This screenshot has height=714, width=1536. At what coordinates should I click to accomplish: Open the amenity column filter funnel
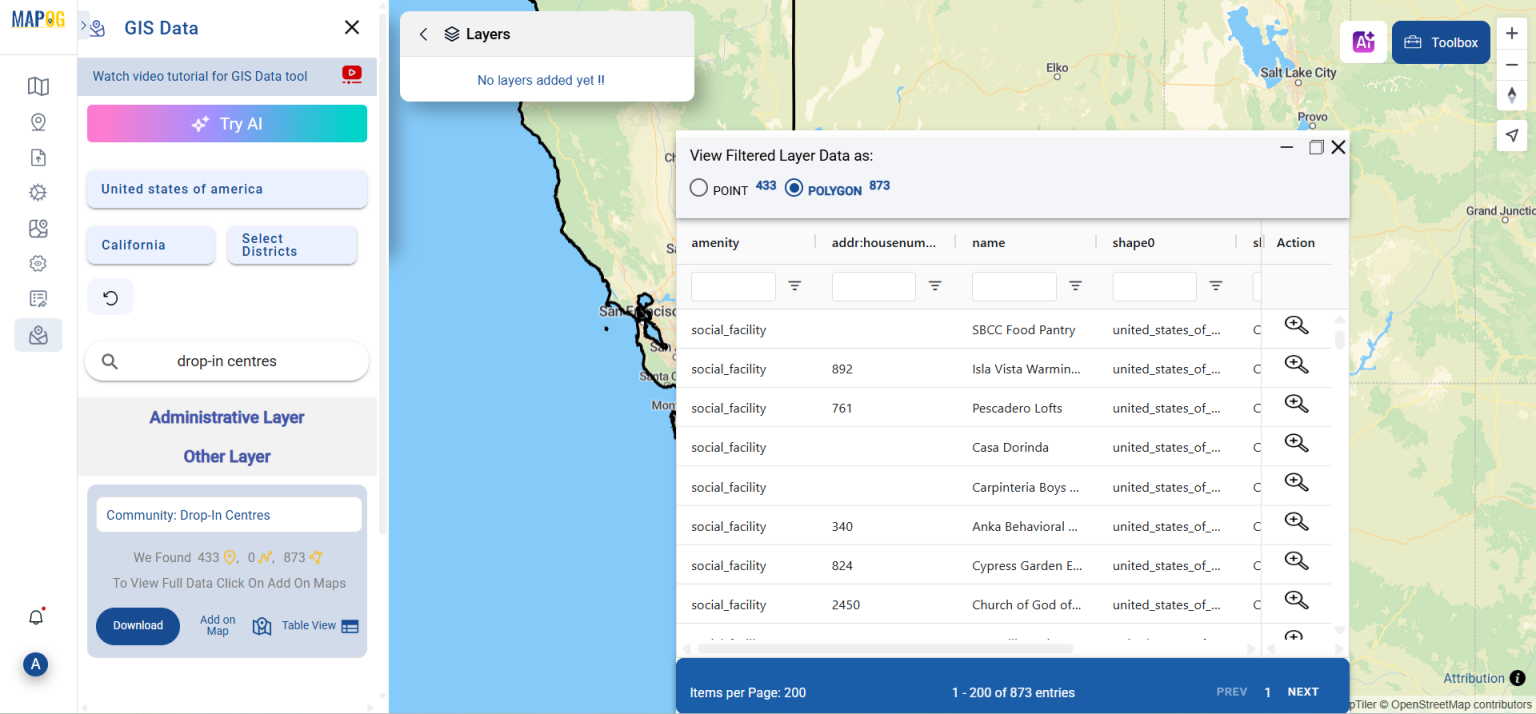(795, 286)
